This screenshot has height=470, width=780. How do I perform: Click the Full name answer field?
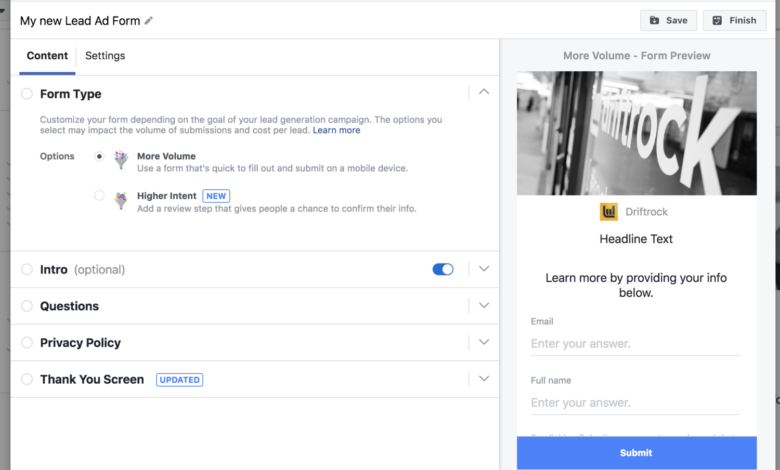coord(635,402)
